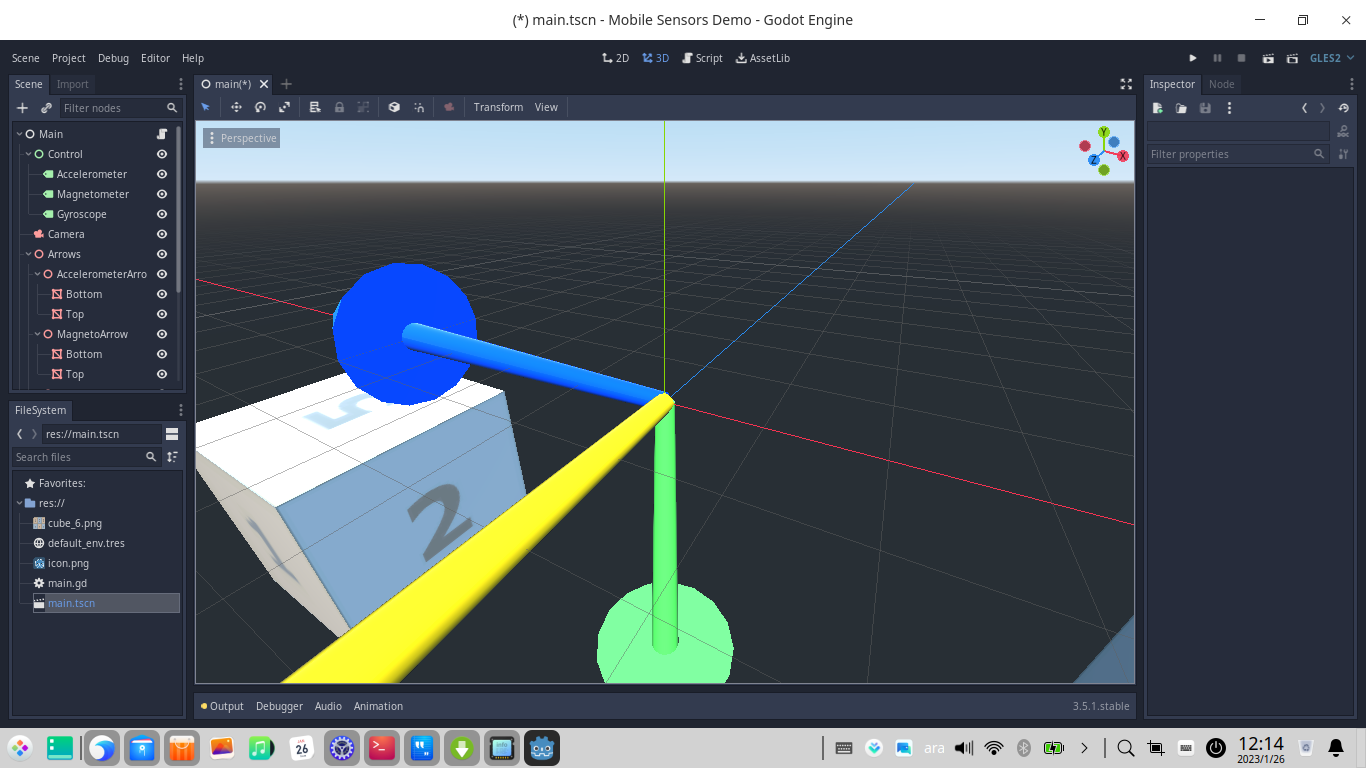Open the Transform menu in viewport toolbar
The width and height of the screenshot is (1366, 768).
[x=498, y=107]
